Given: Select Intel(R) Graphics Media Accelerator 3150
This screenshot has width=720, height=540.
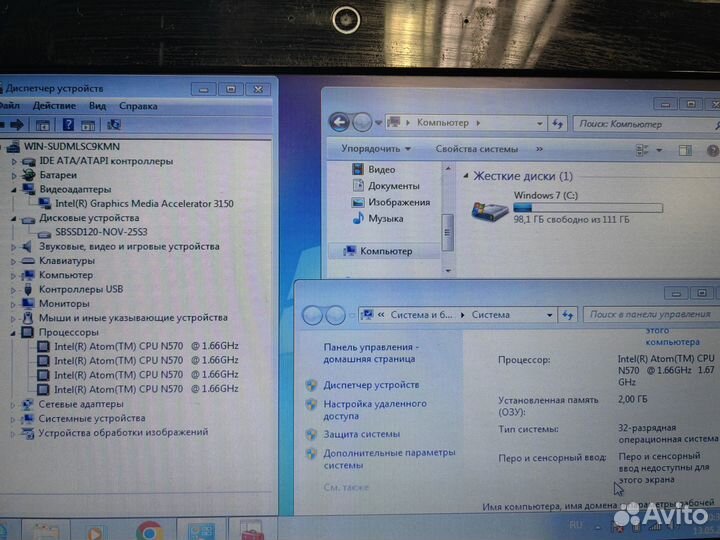Looking at the screenshot, I should (144, 203).
